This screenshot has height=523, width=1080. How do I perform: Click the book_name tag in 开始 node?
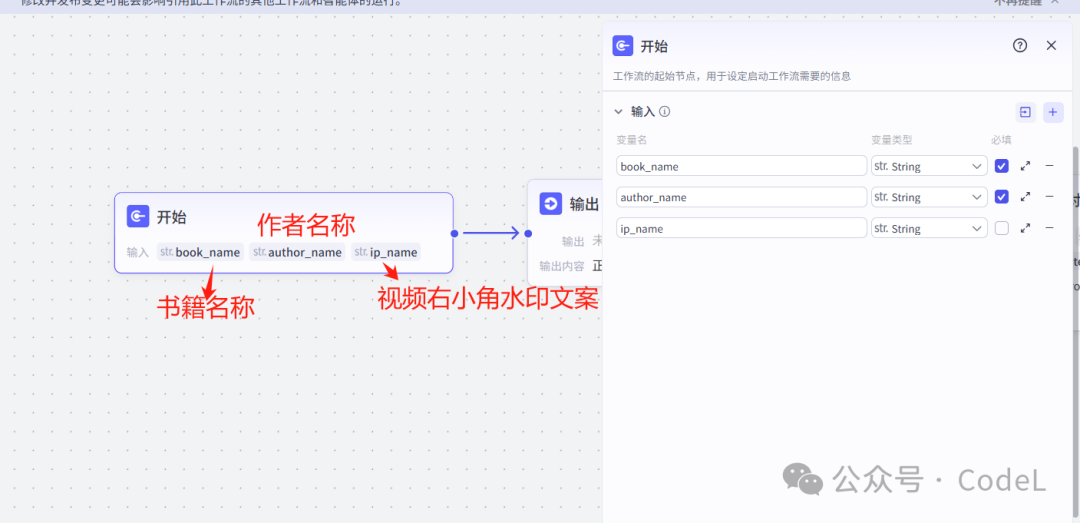pyautogui.click(x=200, y=252)
